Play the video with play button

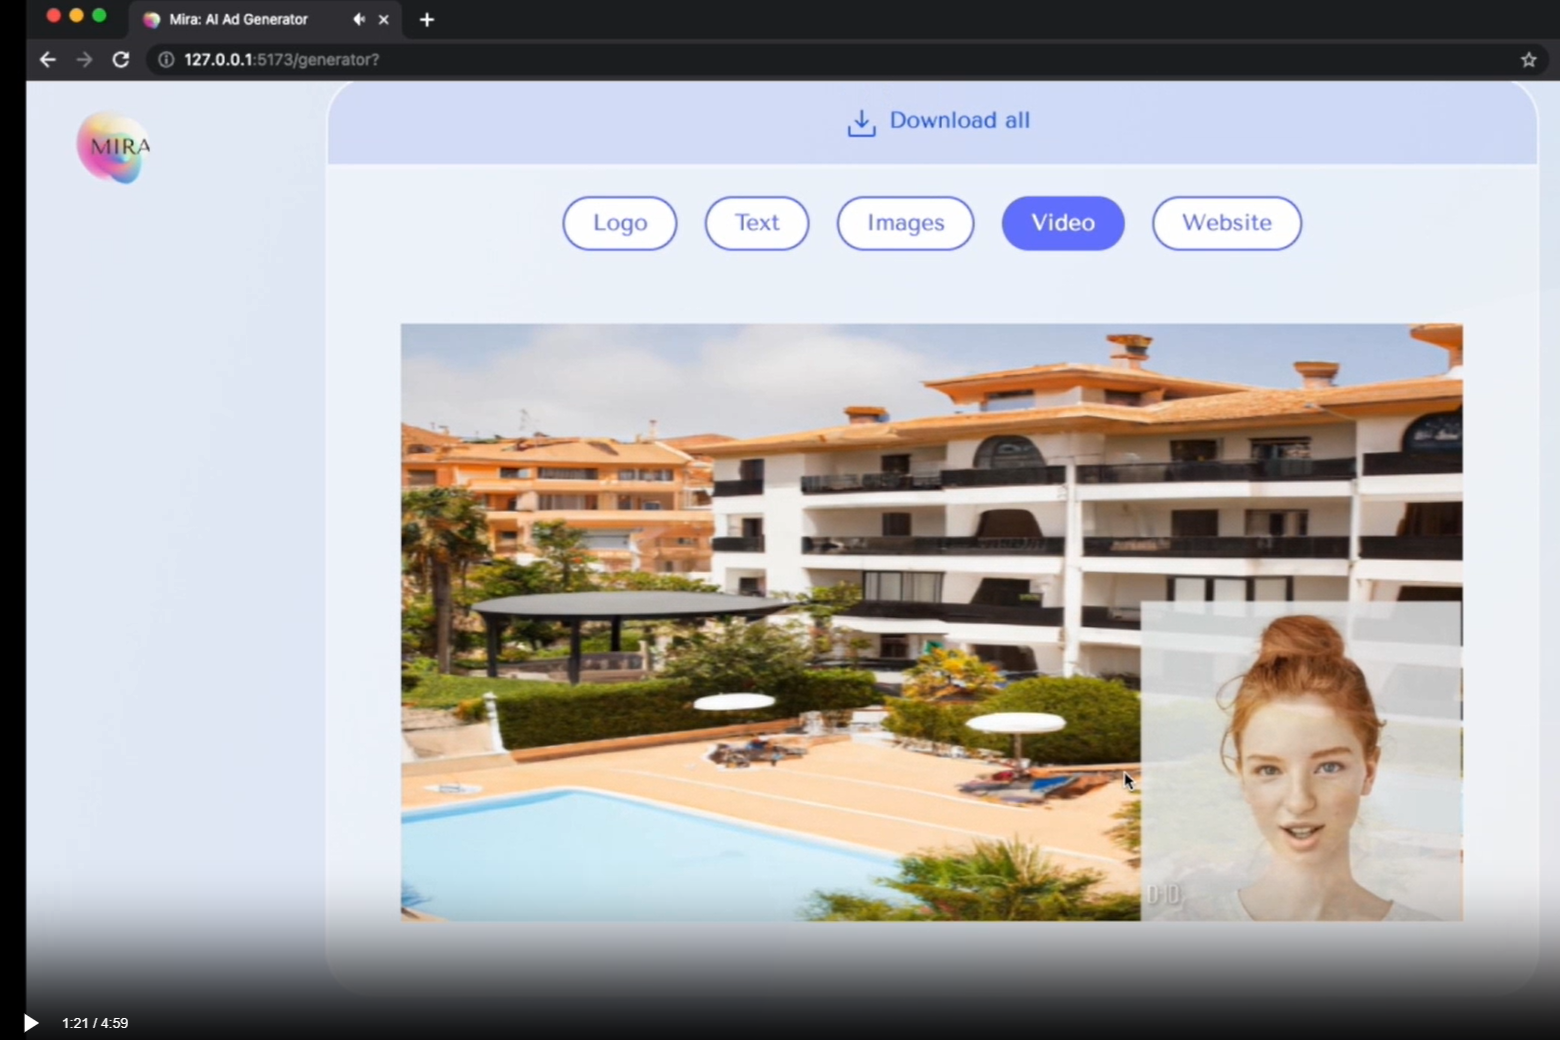pos(31,1023)
